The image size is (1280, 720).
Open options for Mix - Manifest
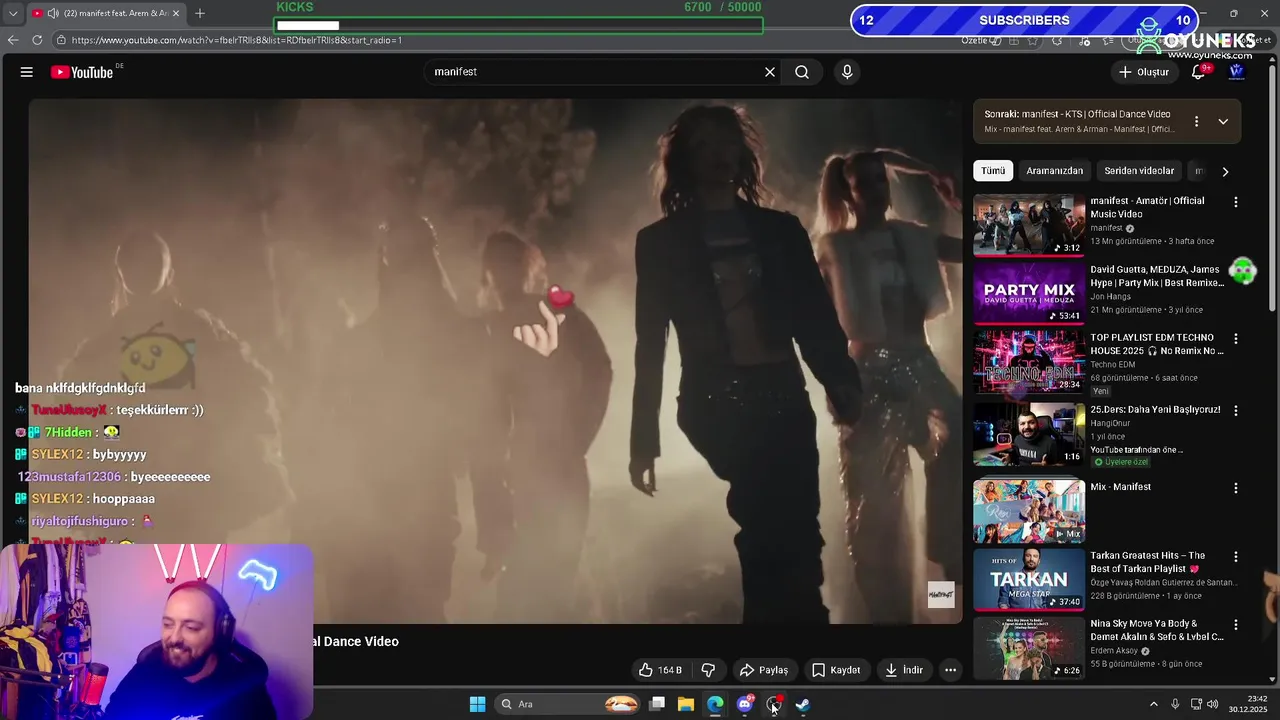pyautogui.click(x=1236, y=488)
